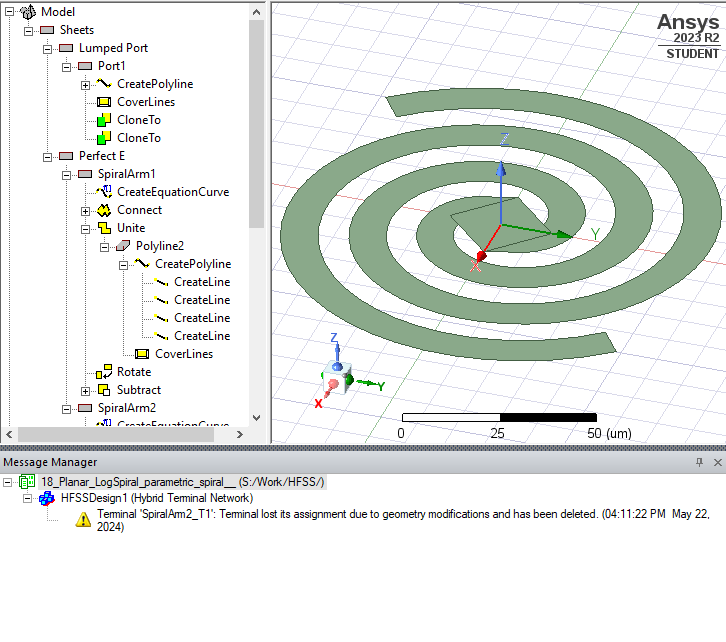Collapse the Unite node under SpiralArm1

tap(85, 228)
